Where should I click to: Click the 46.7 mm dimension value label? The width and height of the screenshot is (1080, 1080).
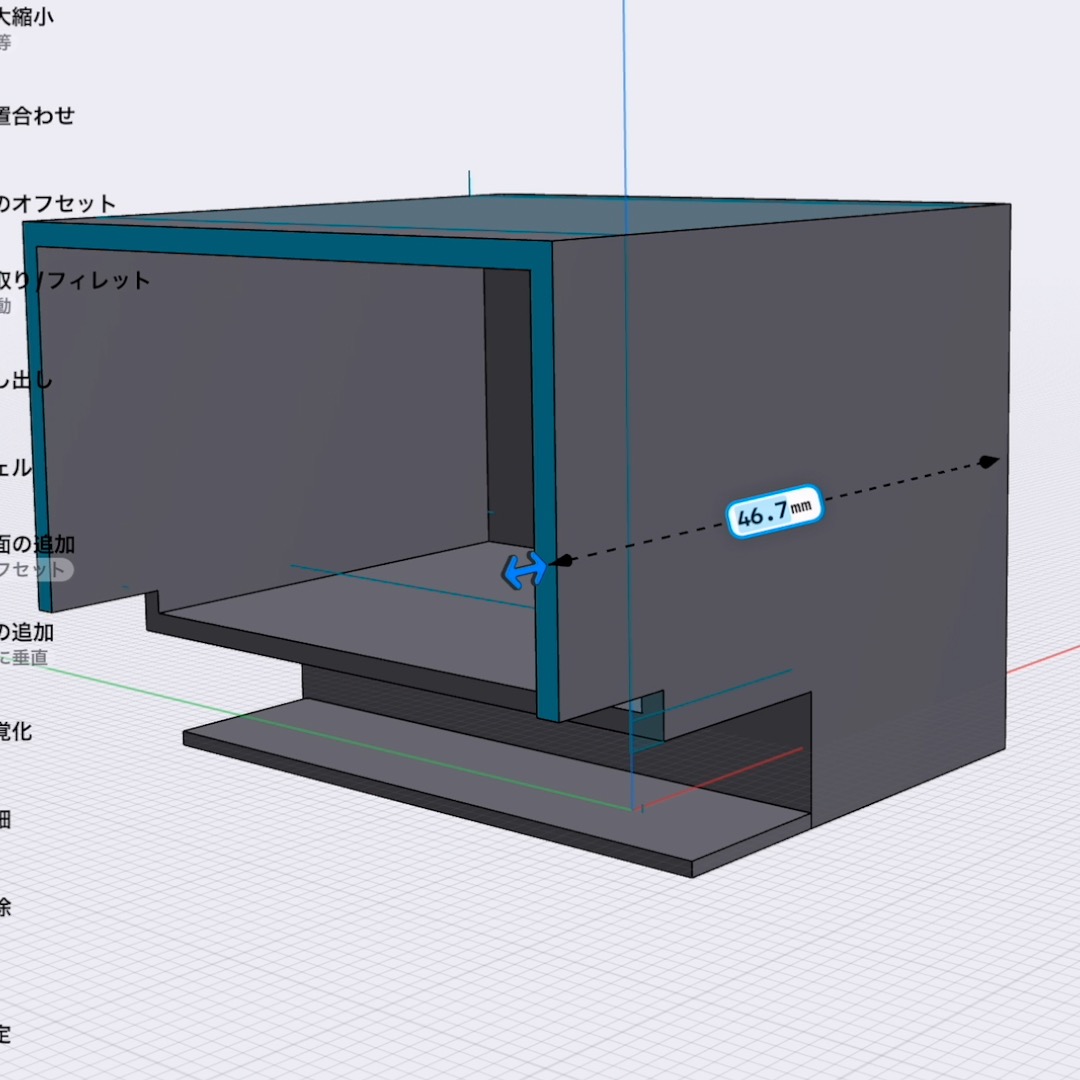point(773,514)
